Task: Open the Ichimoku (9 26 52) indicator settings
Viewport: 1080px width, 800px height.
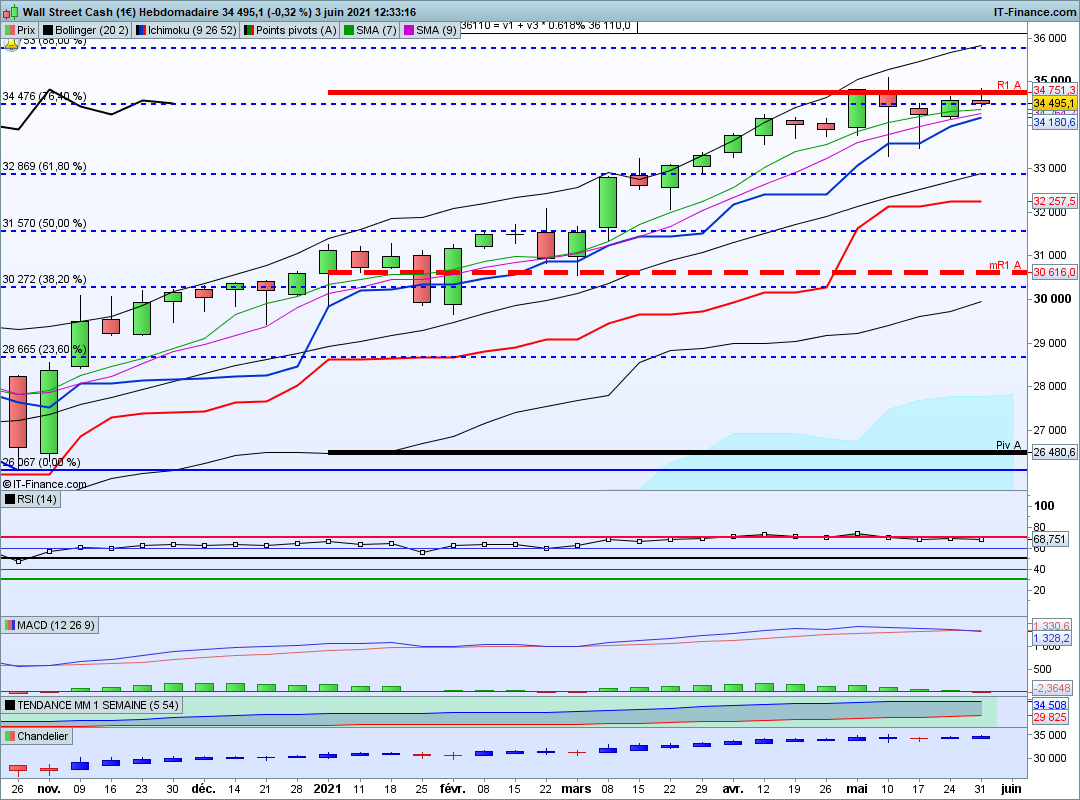Action: click(186, 30)
